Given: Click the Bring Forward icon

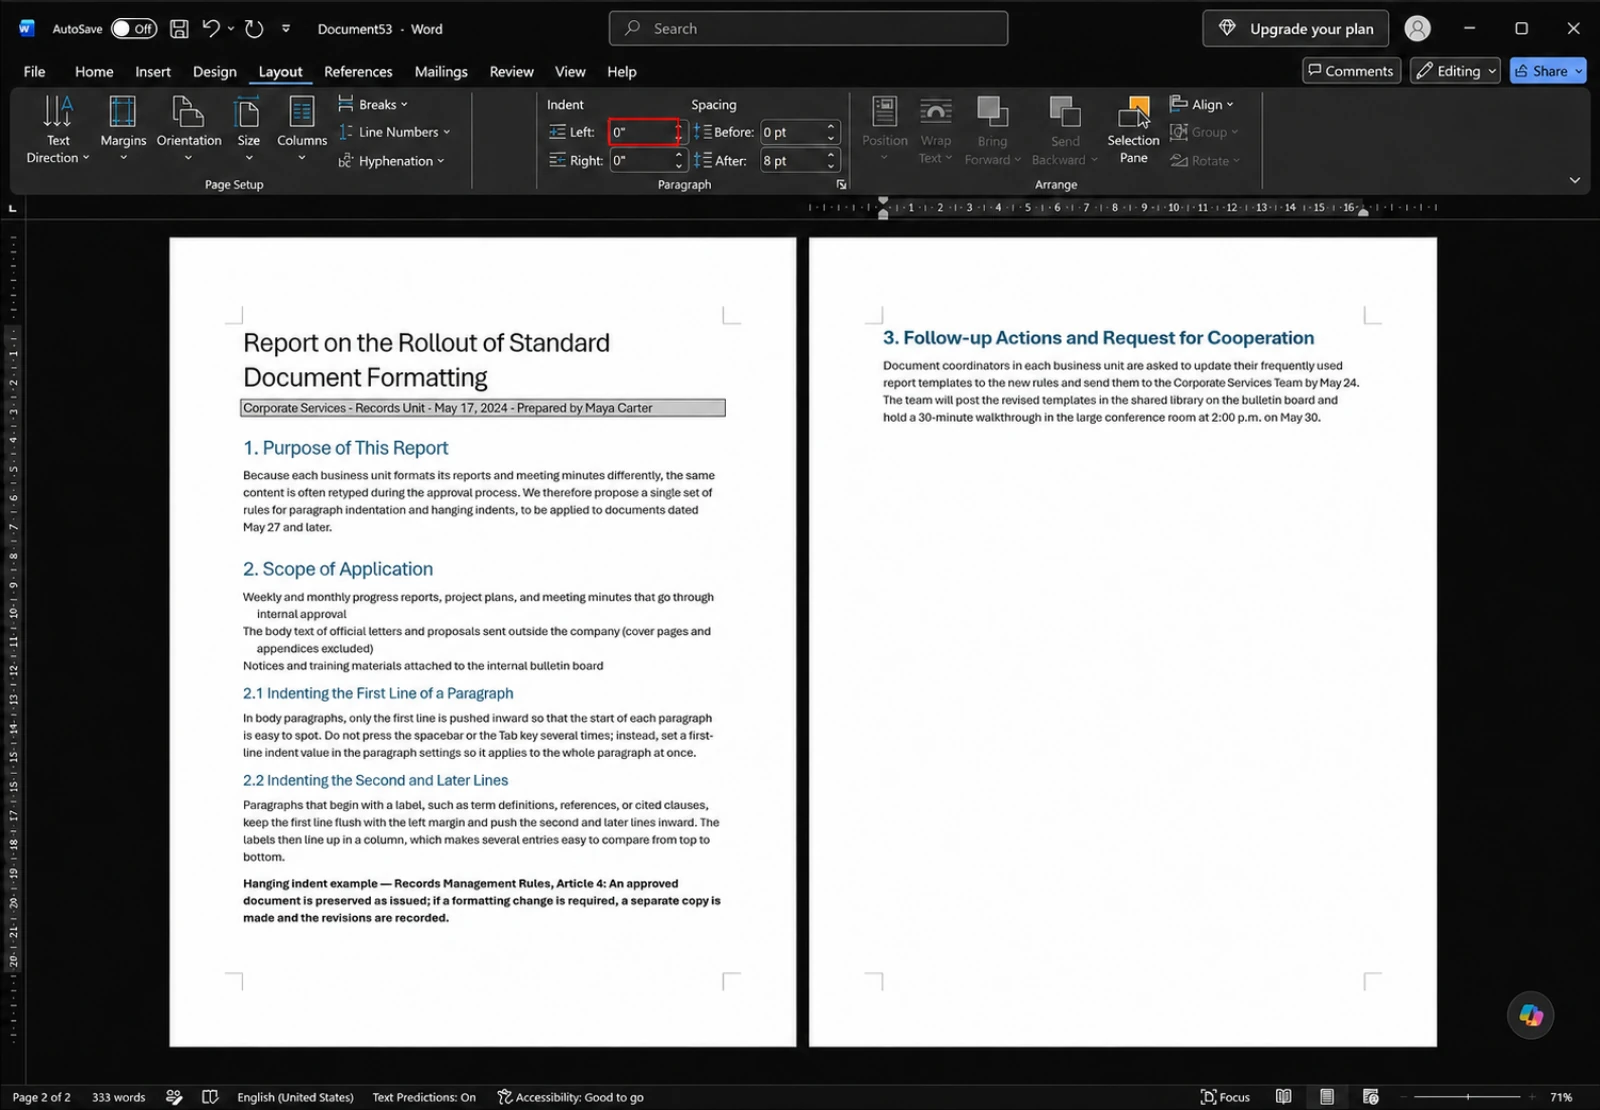Looking at the screenshot, I should (992, 111).
